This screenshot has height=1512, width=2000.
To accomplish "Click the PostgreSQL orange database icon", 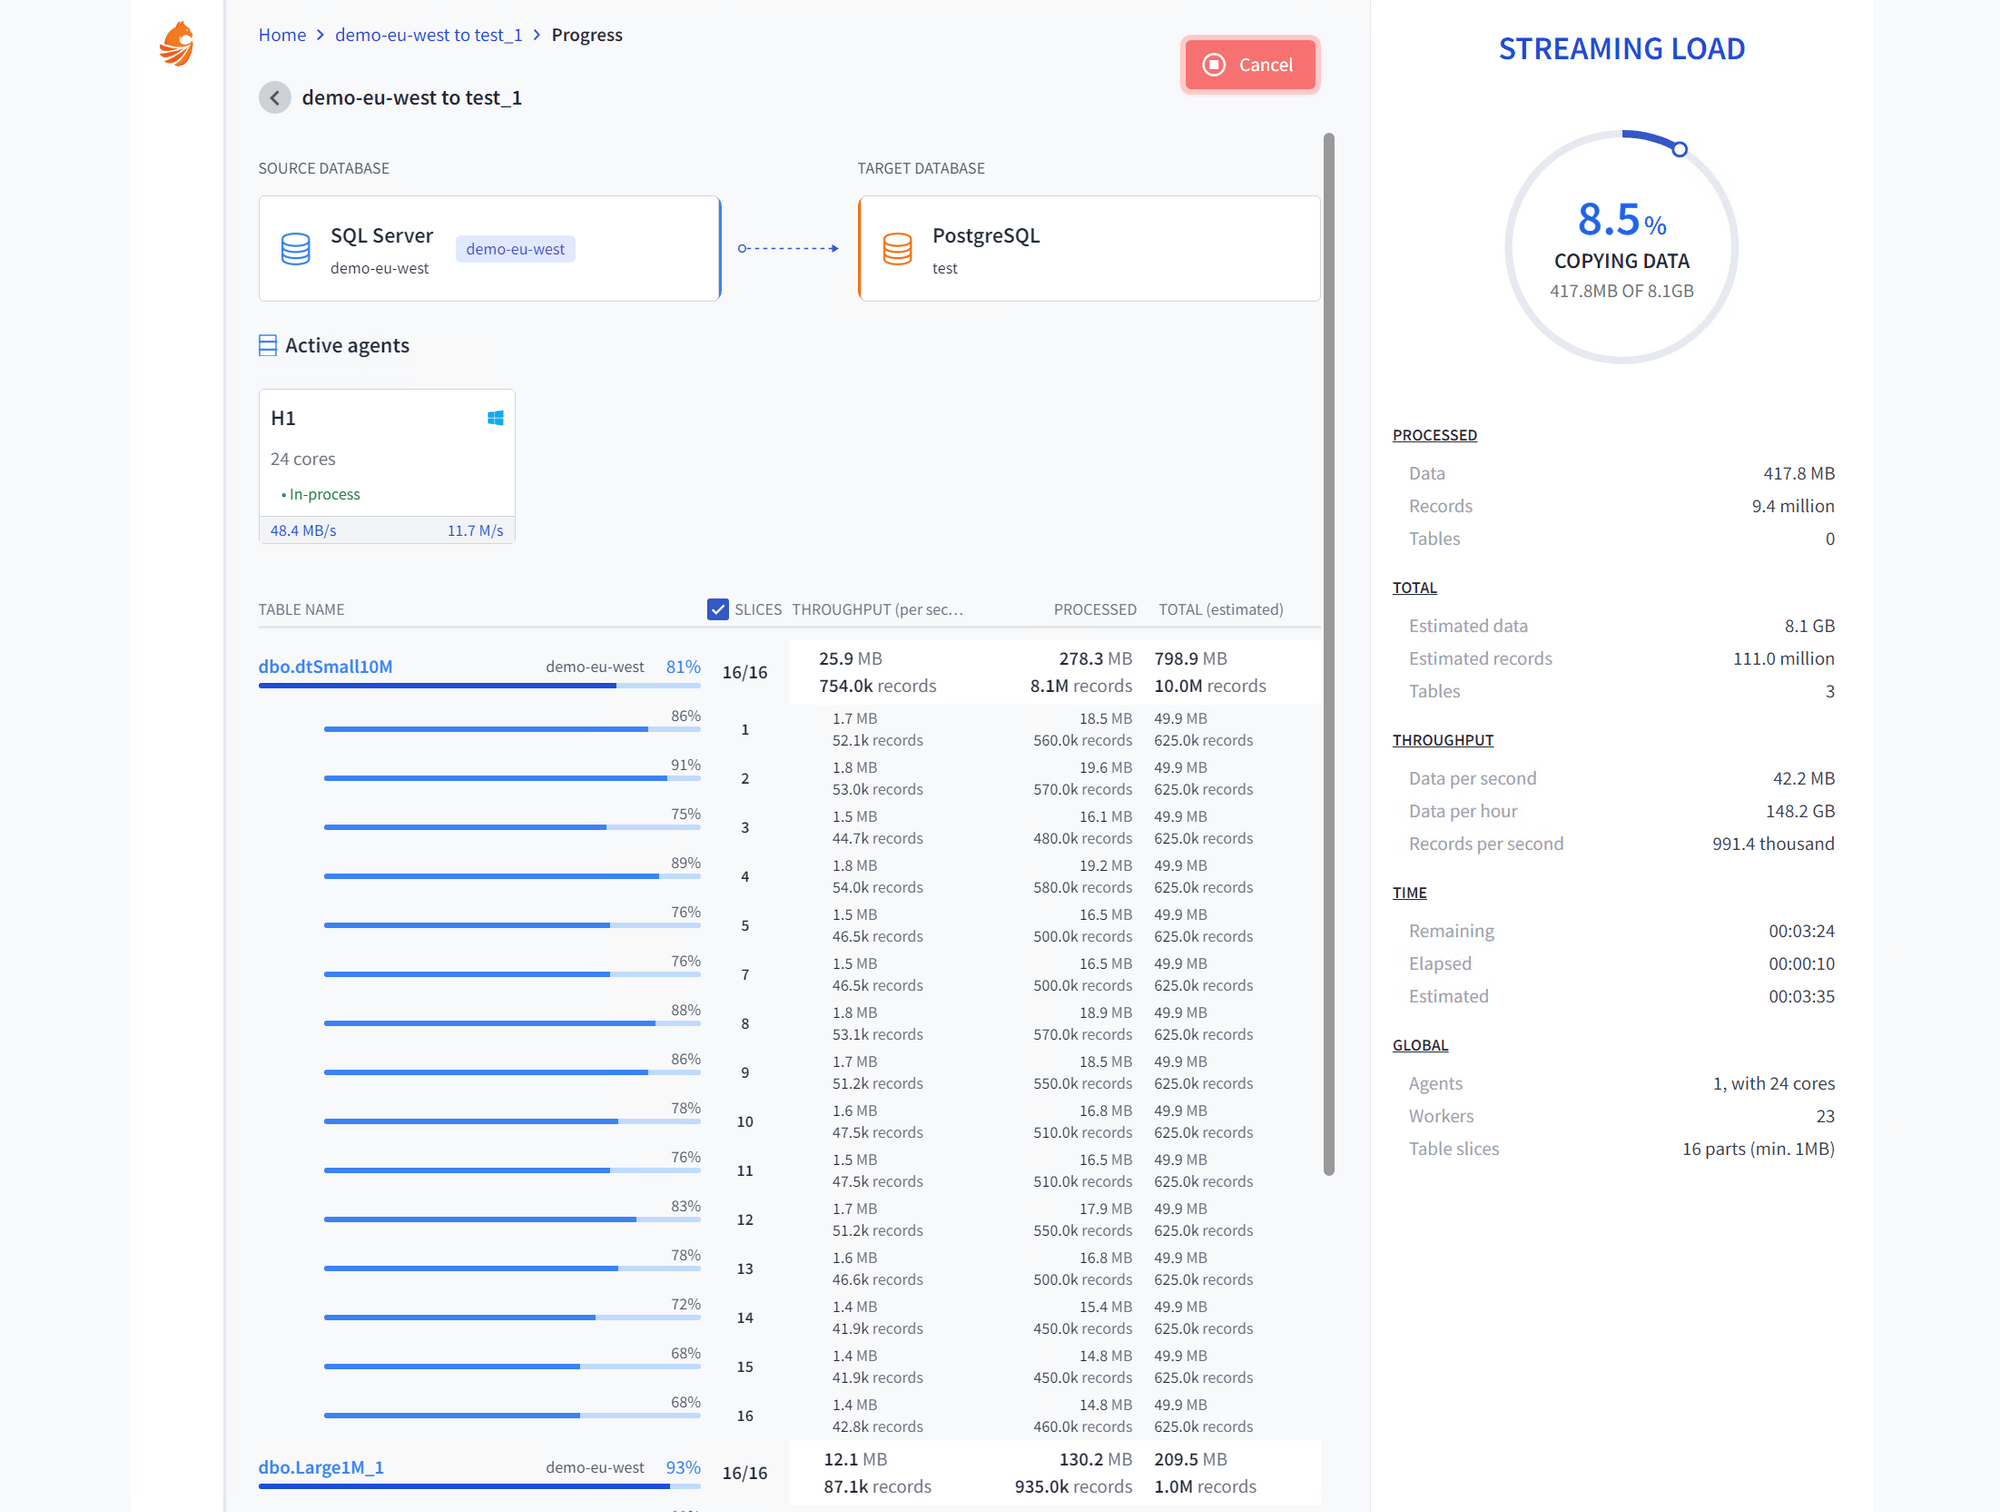I will pyautogui.click(x=897, y=249).
